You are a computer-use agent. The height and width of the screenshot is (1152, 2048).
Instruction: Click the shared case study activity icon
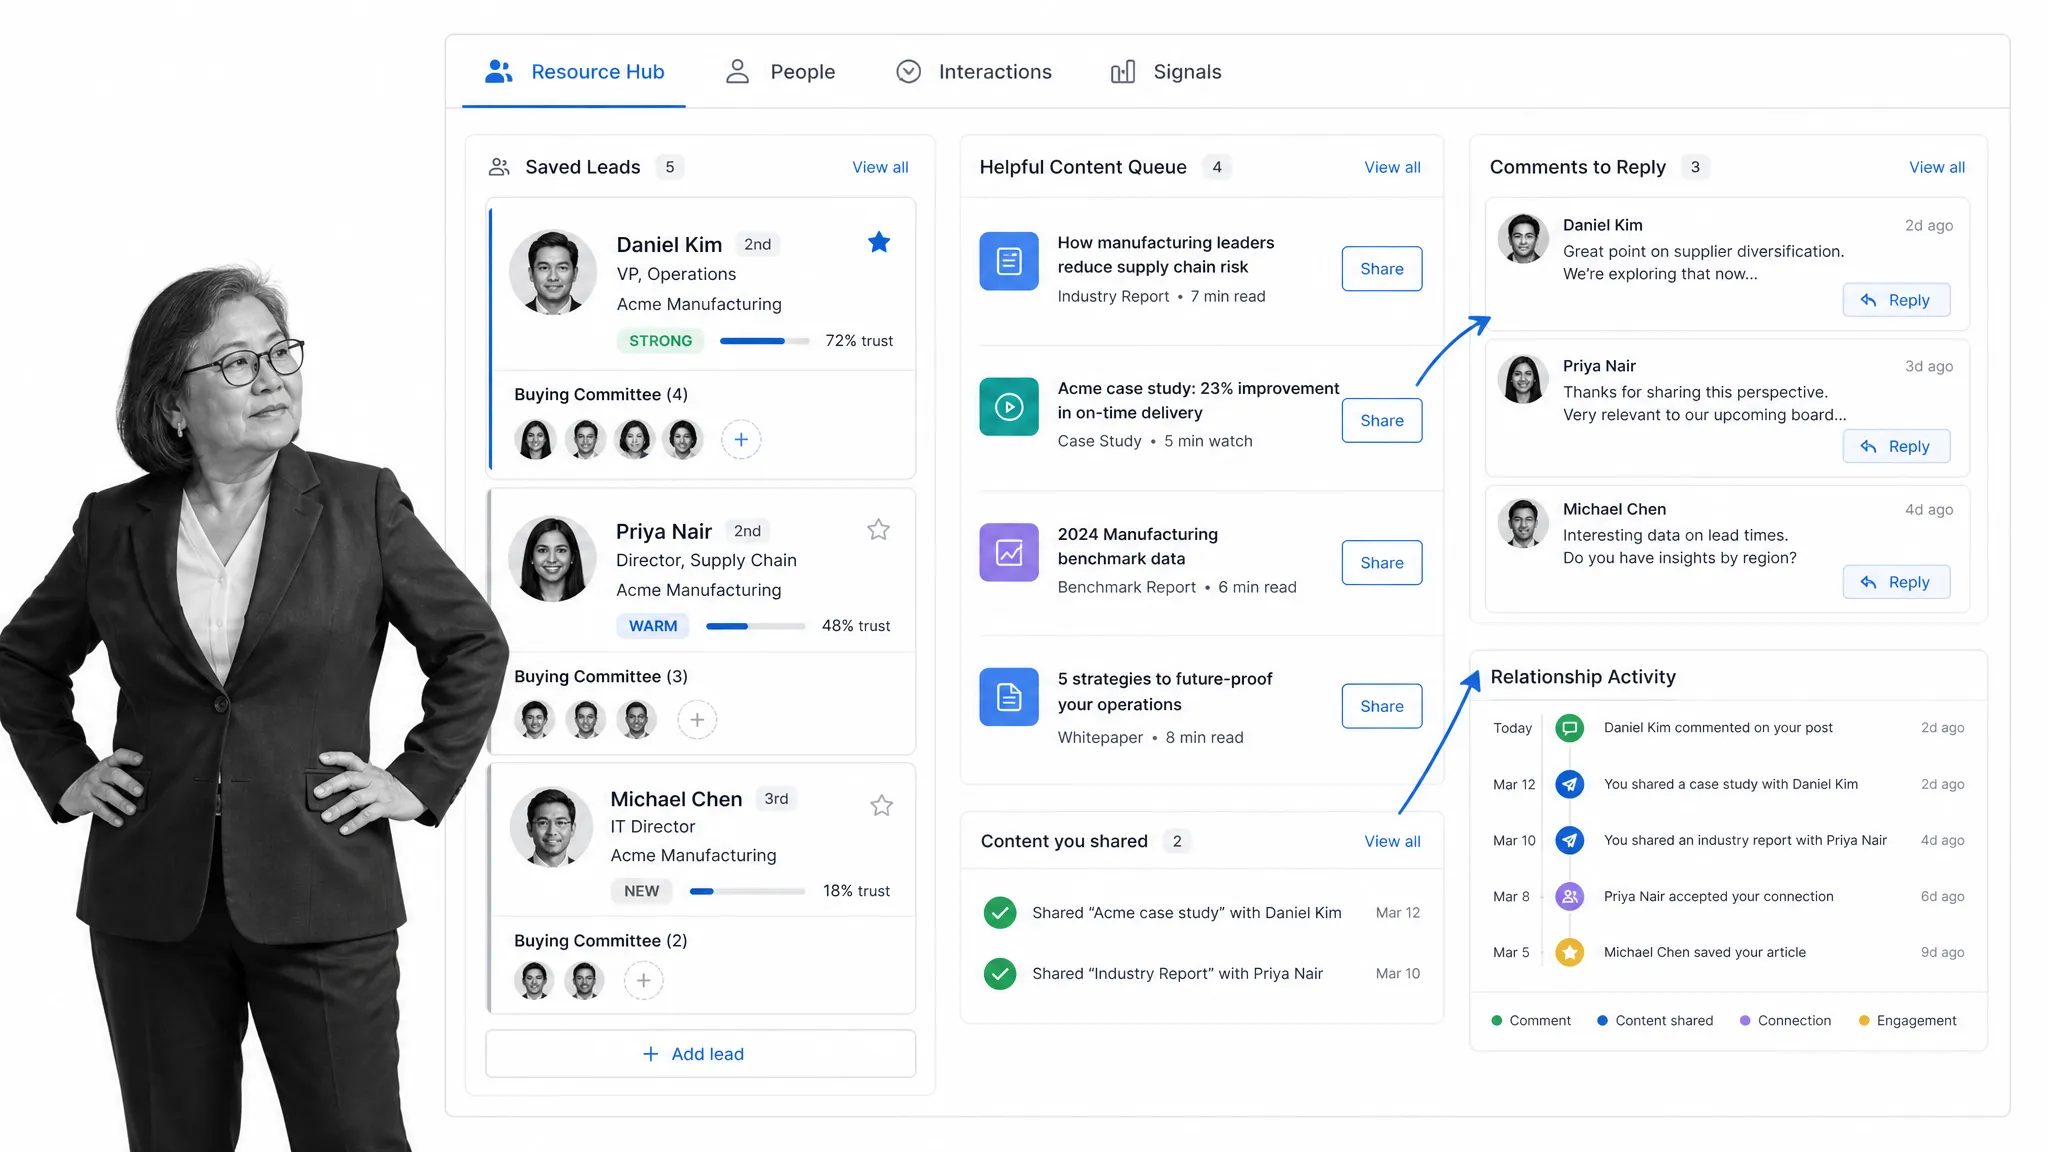click(1570, 784)
